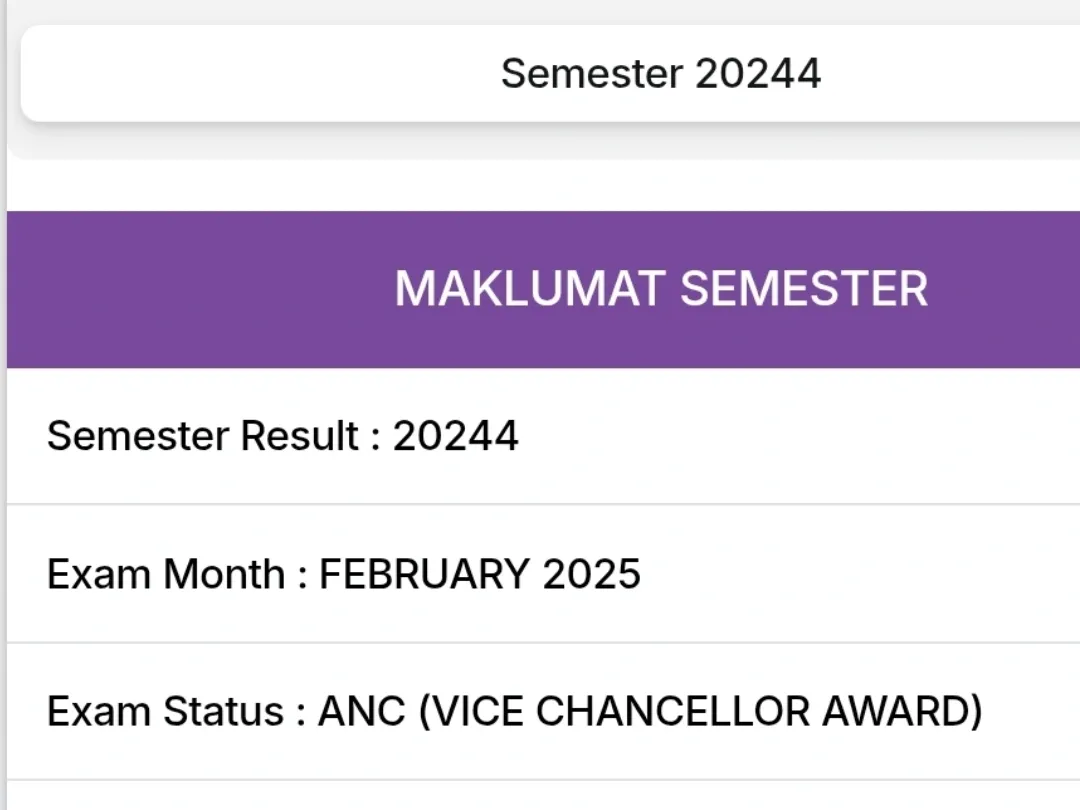The height and width of the screenshot is (810, 1080).
Task: Click the gray gap above the purple header
Action: 540,185
